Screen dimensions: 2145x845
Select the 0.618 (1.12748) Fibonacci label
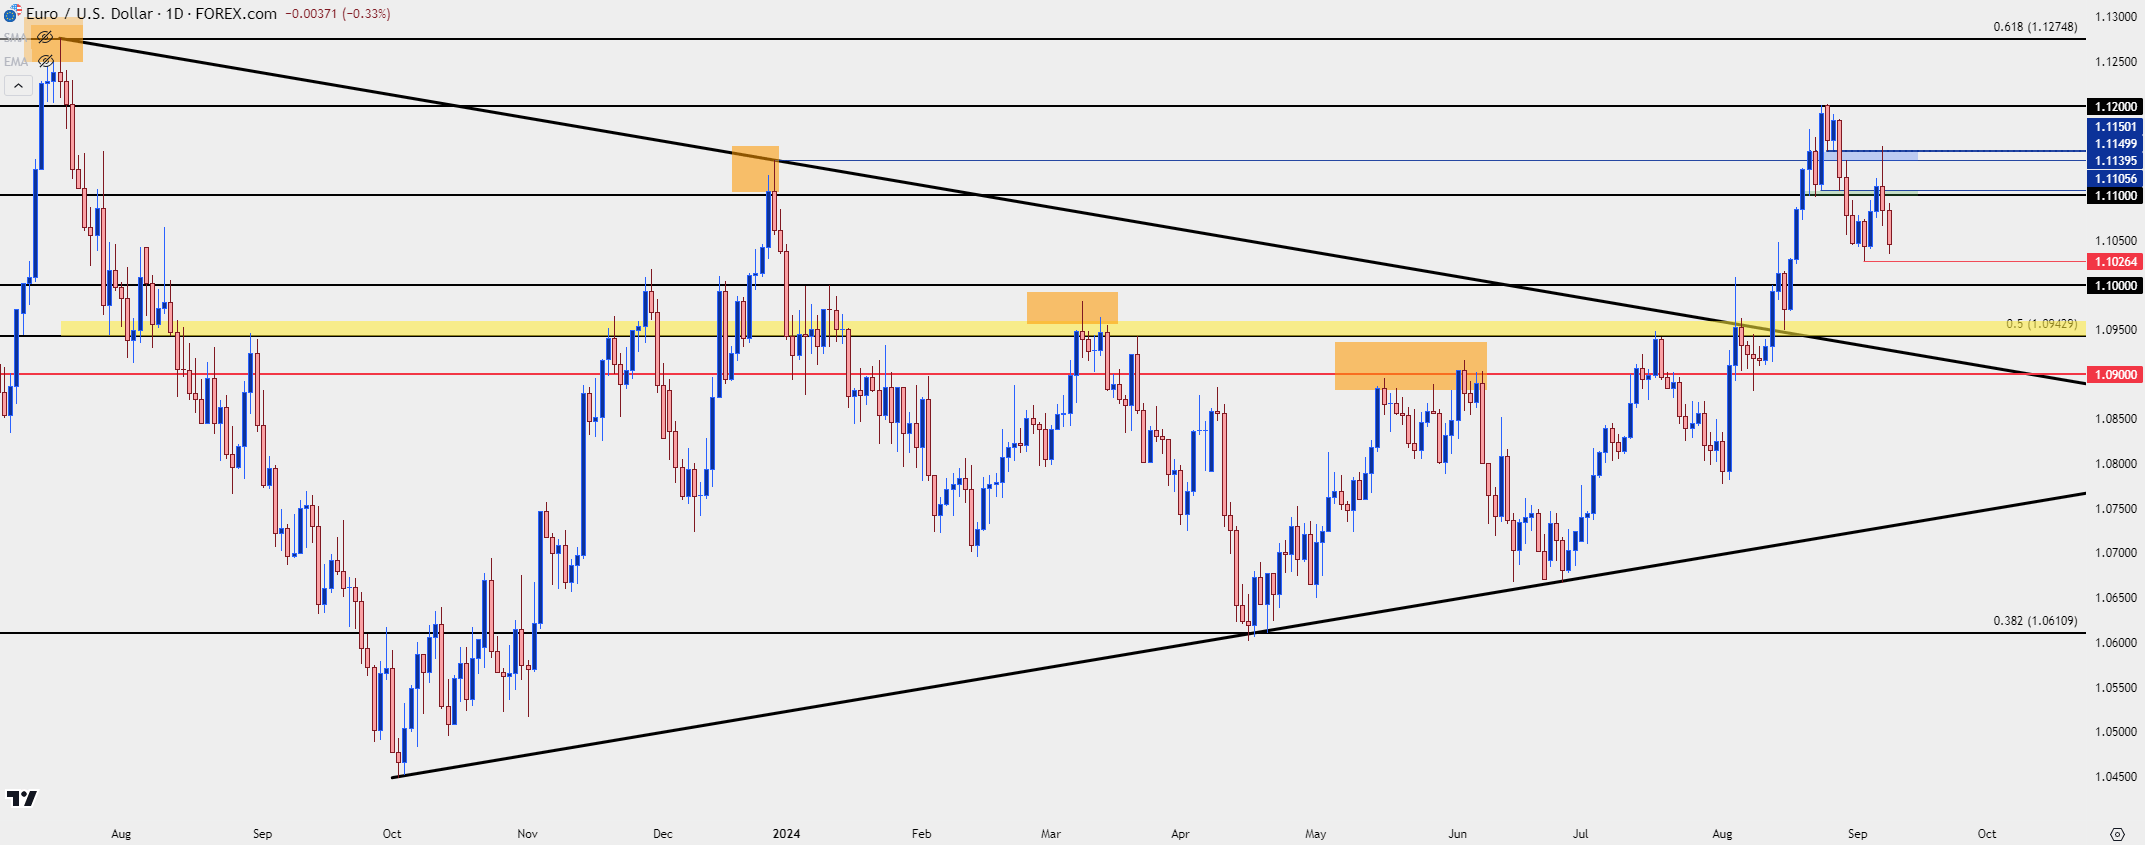[x=2035, y=27]
